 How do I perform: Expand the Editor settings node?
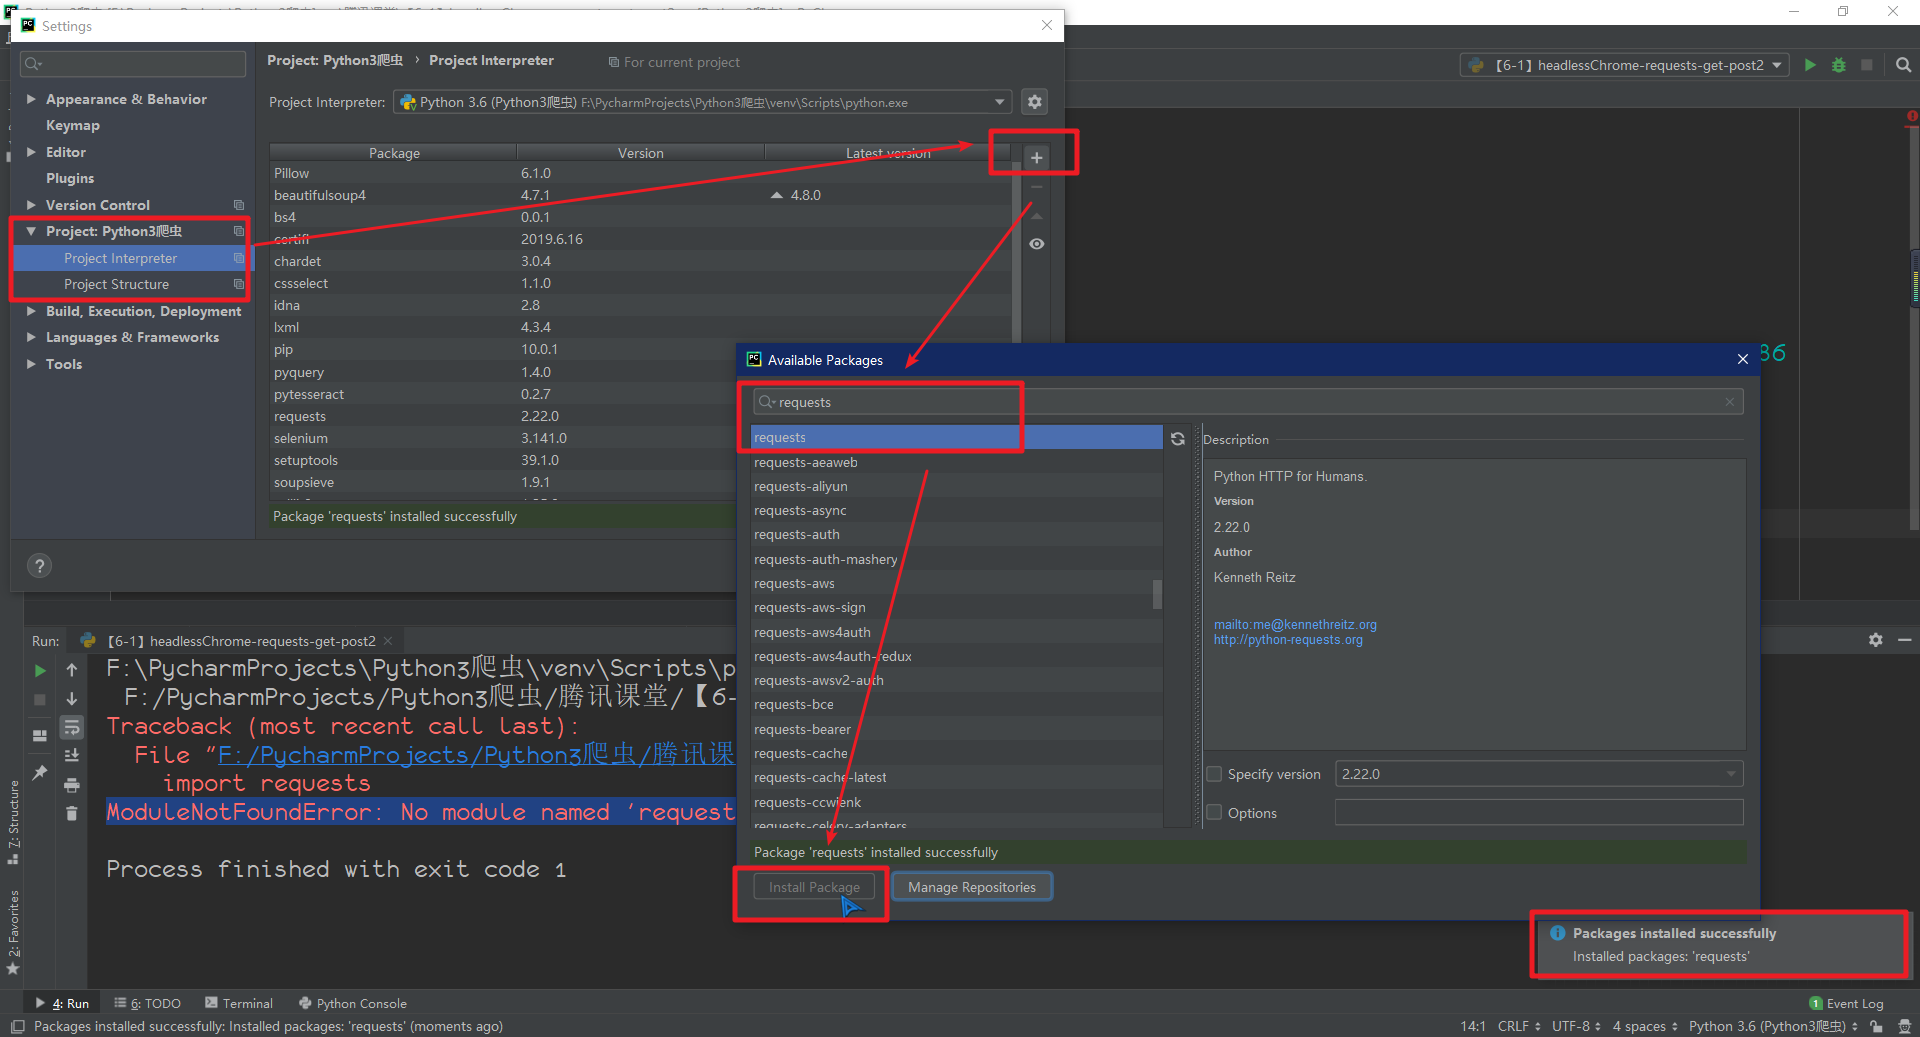click(x=31, y=152)
